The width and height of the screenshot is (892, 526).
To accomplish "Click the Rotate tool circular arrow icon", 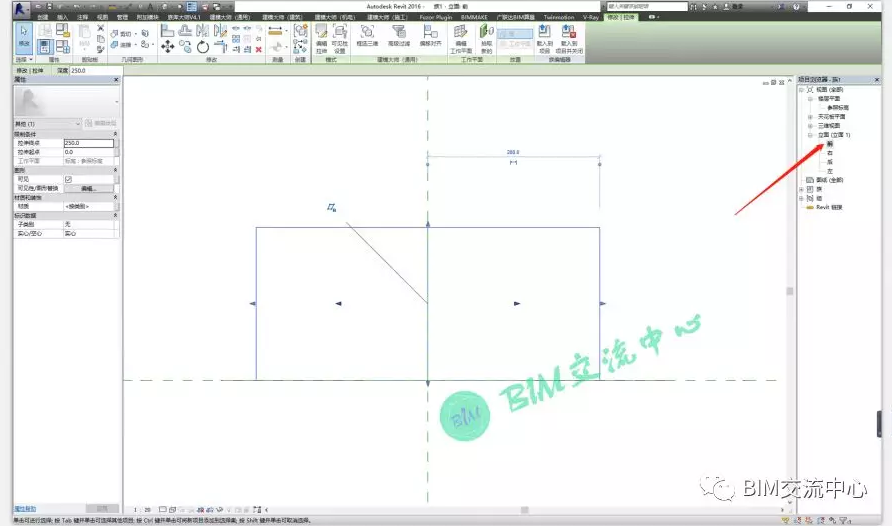I will (203, 47).
